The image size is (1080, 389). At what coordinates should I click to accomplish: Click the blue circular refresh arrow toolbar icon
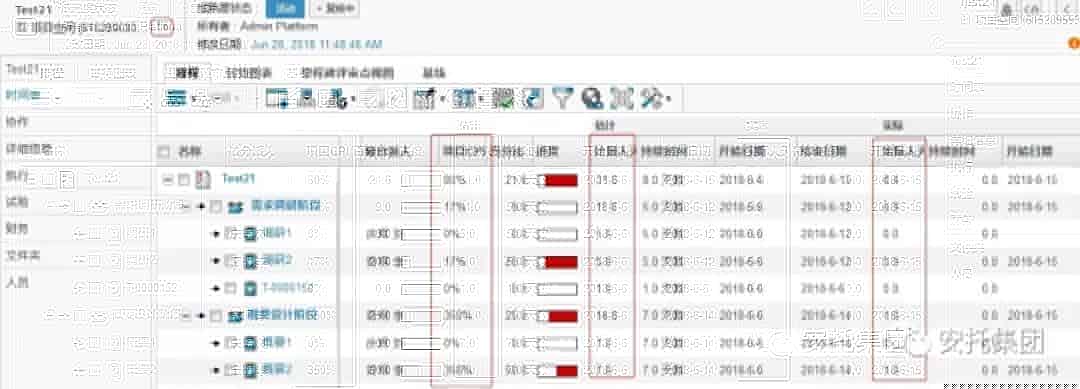tap(533, 98)
